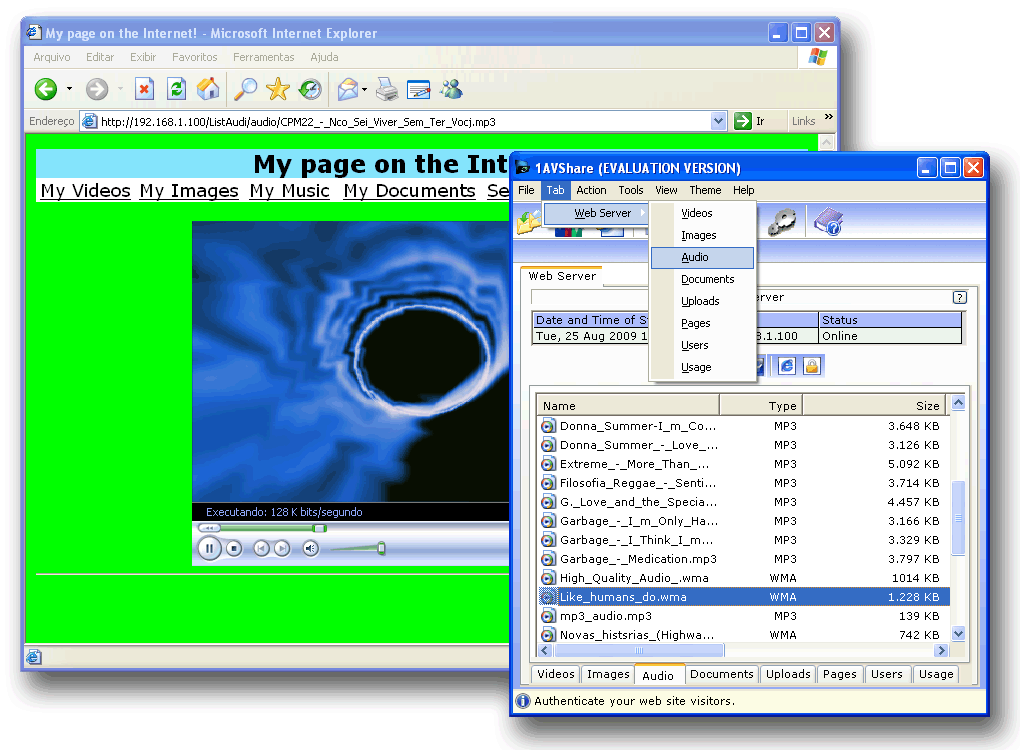Open the Home page icon

(x=208, y=88)
